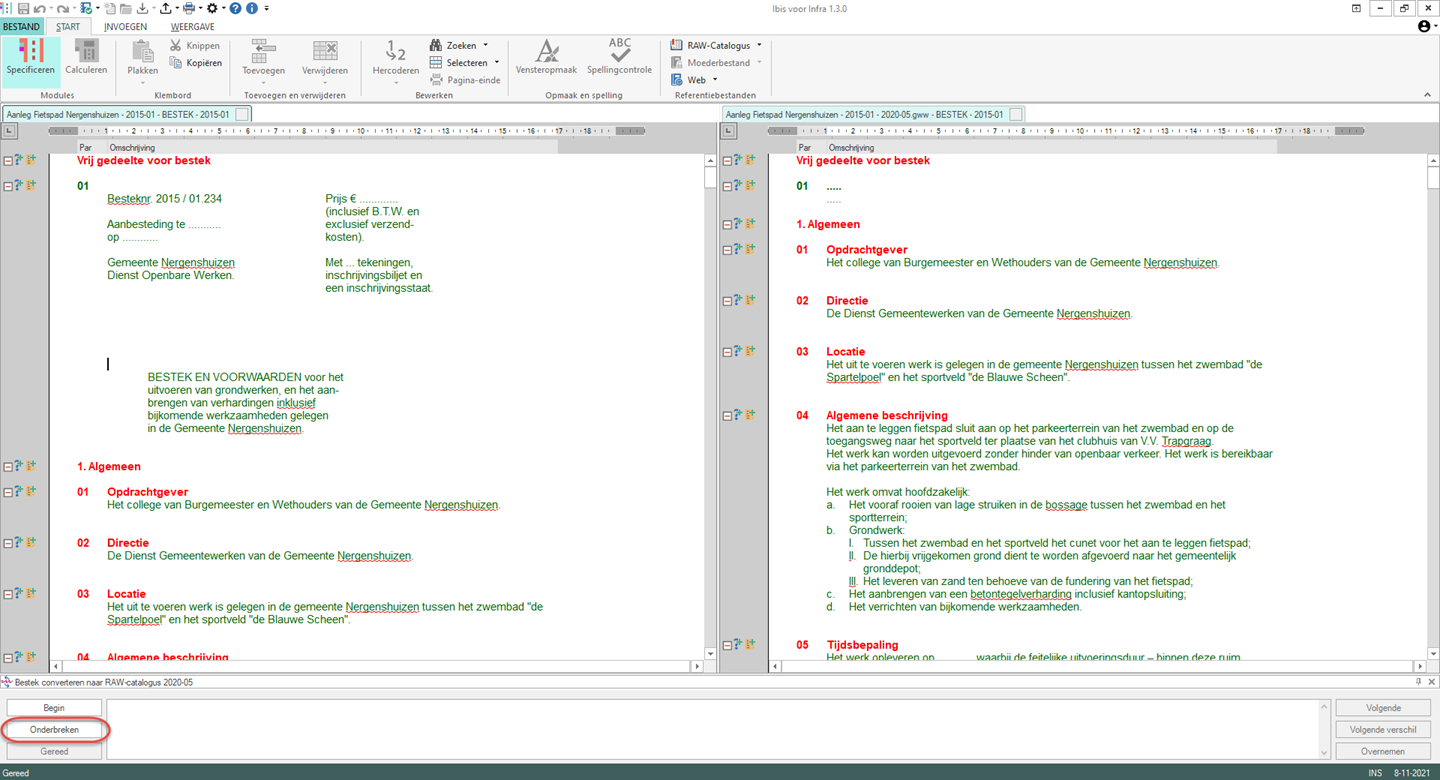Open Vensteropmaak formatting tool
This screenshot has width=1440, height=780.
546,56
